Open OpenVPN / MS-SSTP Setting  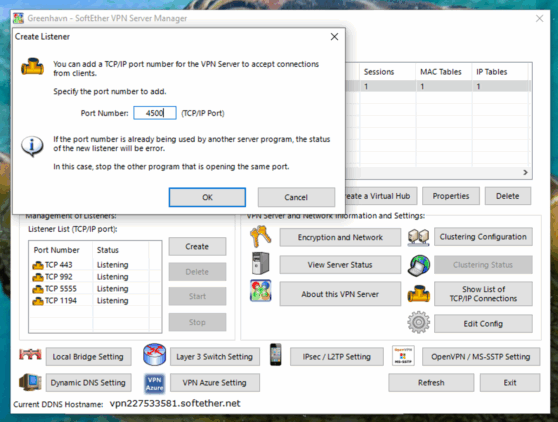coord(481,357)
